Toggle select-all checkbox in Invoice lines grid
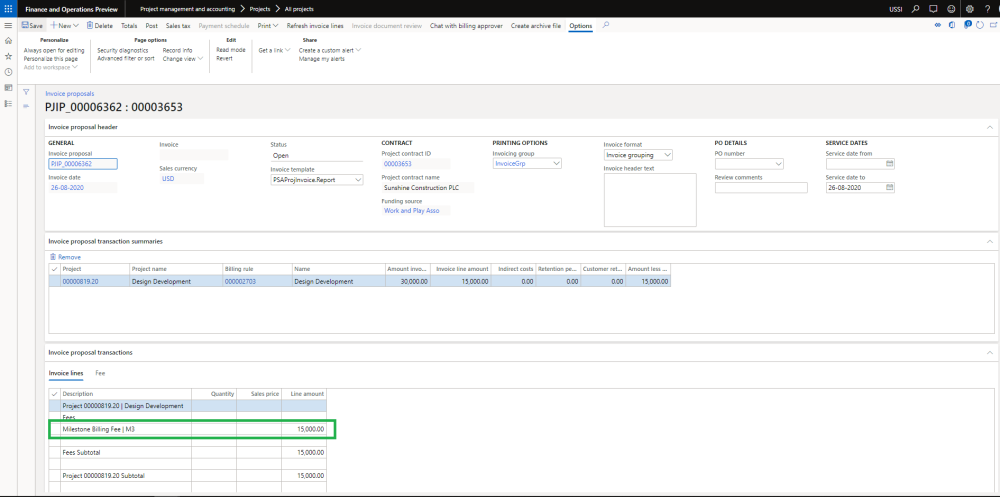The image size is (1000, 497). tap(54, 394)
